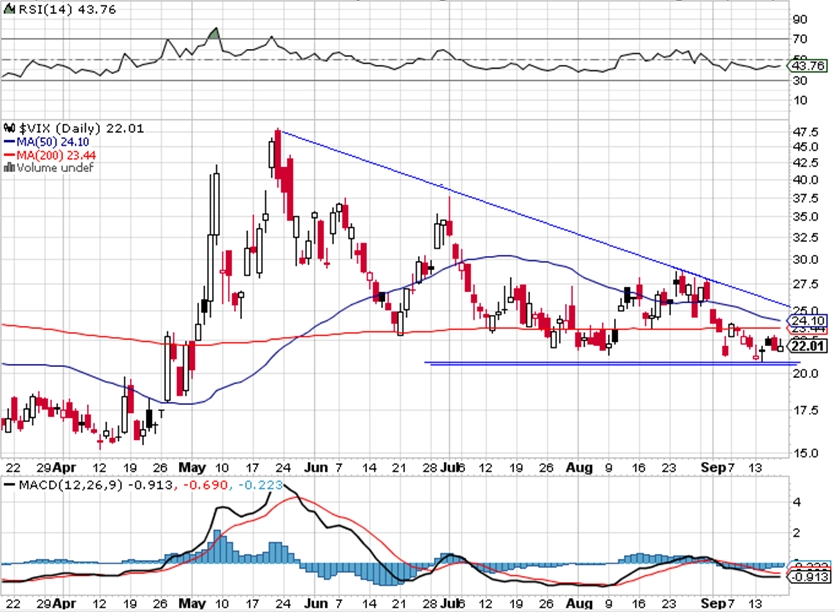Click the green overbought RSI peak

click(214, 34)
